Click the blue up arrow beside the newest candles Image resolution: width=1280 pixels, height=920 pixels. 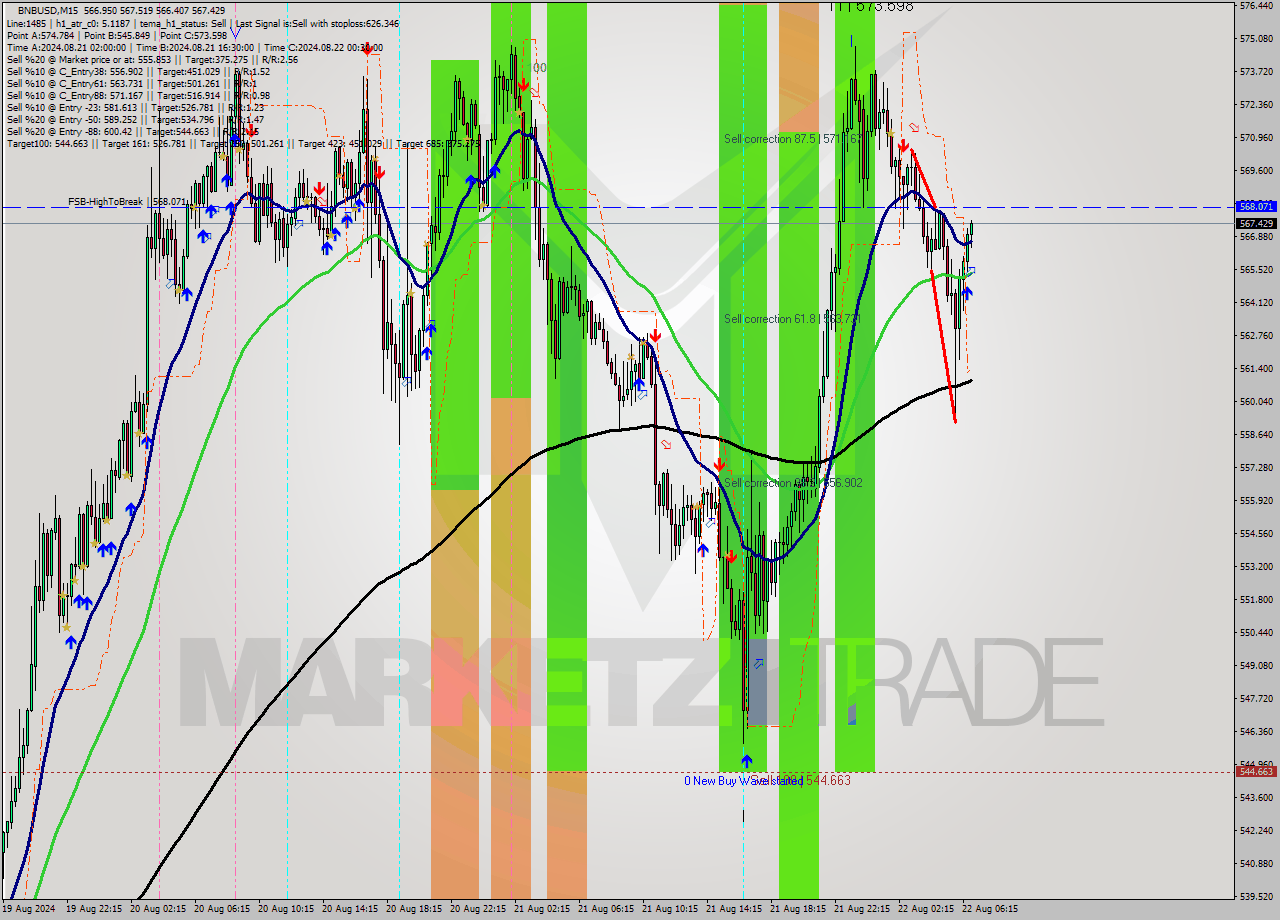coord(967,293)
